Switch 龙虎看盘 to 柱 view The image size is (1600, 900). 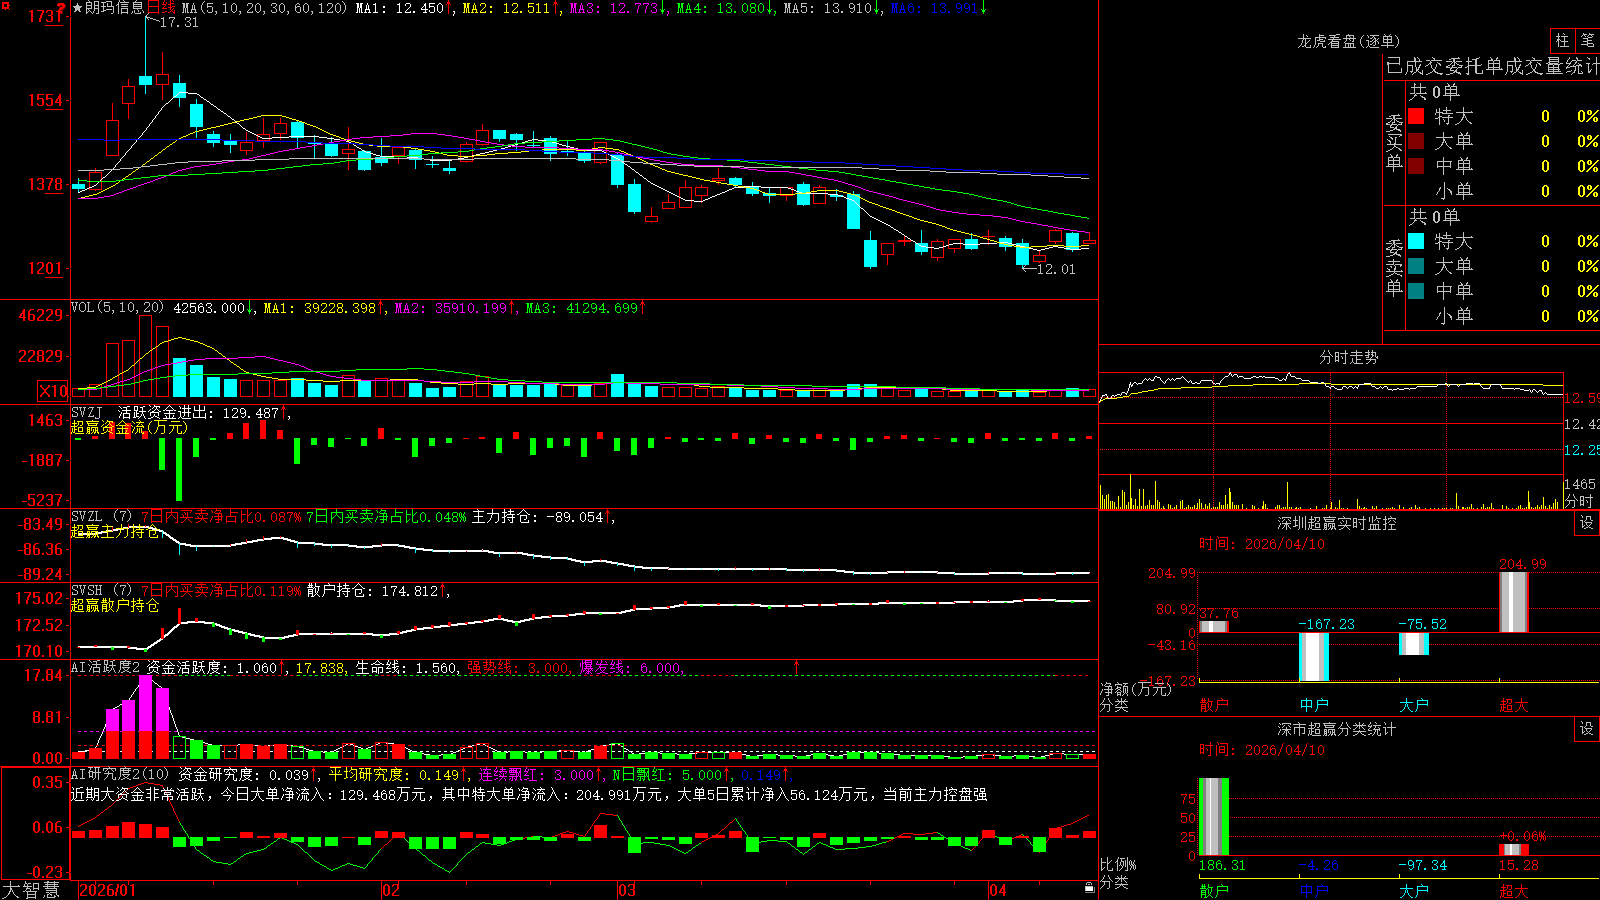coord(1562,40)
